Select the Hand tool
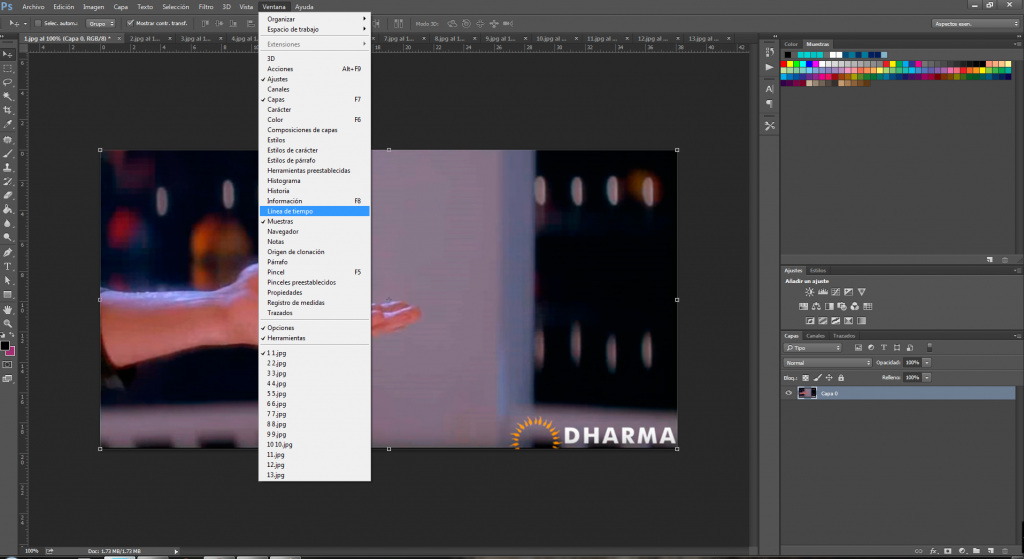Screen dimensions: 1024x559 pyautogui.click(x=8, y=310)
